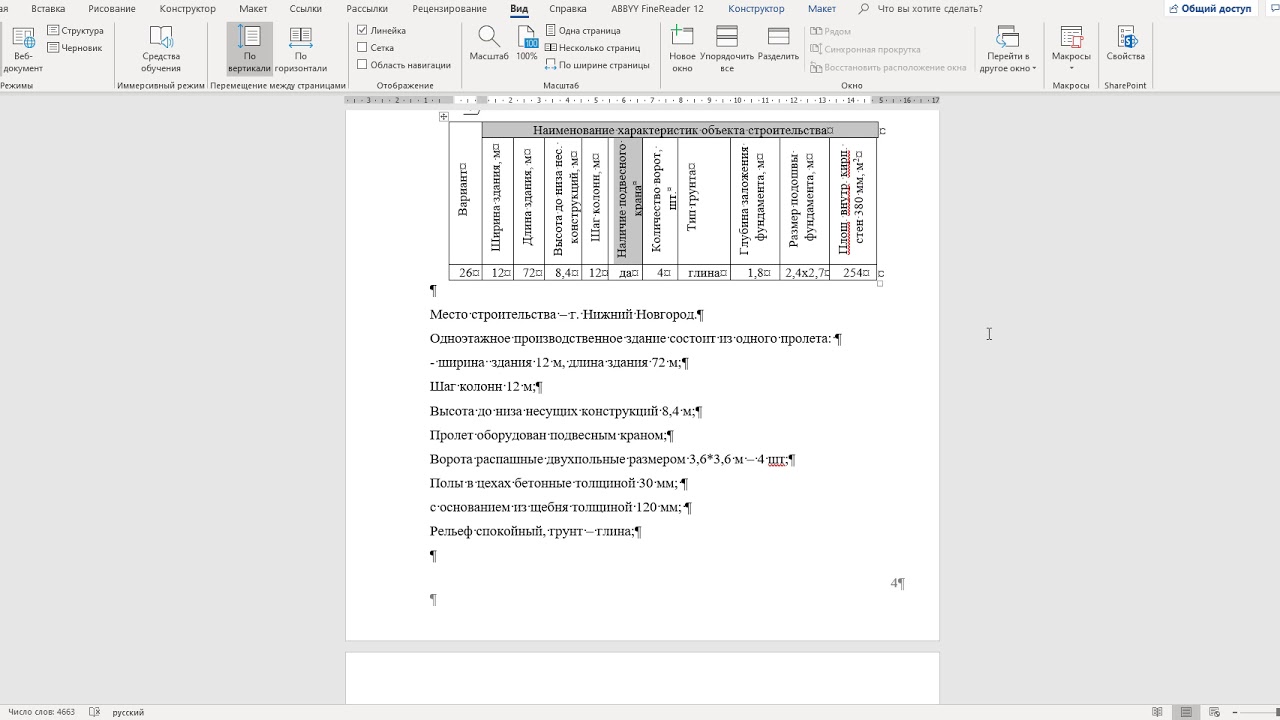Click the table cell containing глина
This screenshot has height=720, width=1280.
tap(704, 273)
